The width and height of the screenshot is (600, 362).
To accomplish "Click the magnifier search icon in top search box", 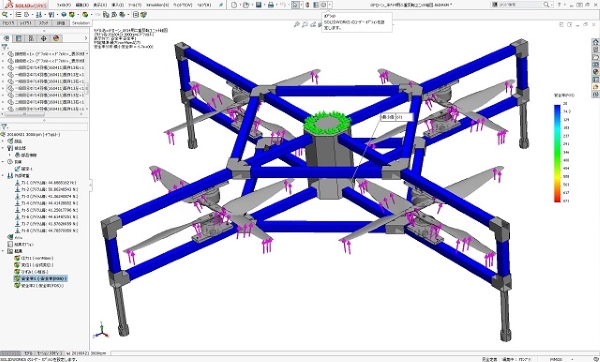I will (x=546, y=5).
